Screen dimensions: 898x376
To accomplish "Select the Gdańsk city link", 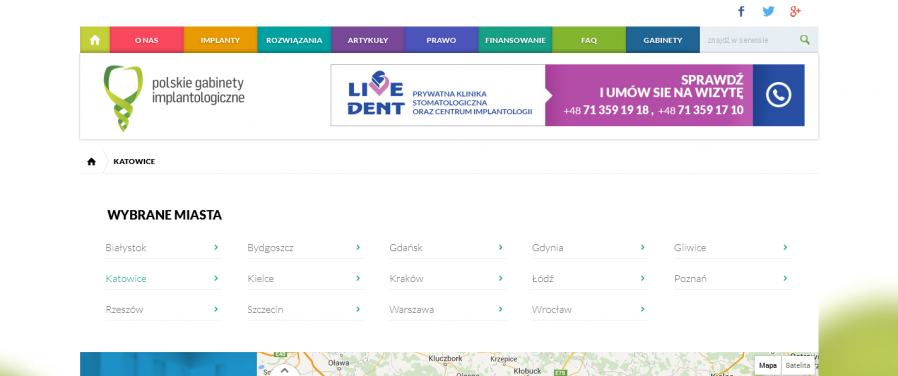I will pyautogui.click(x=406, y=248).
